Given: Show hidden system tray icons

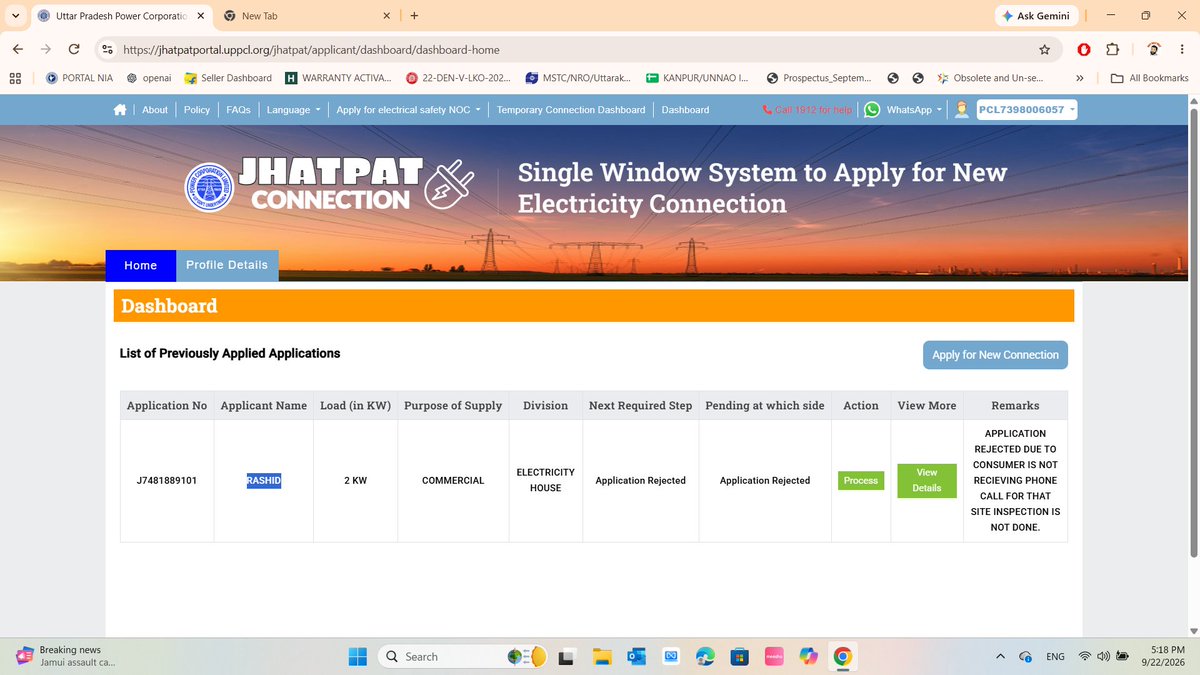Looking at the screenshot, I should [x=1001, y=656].
